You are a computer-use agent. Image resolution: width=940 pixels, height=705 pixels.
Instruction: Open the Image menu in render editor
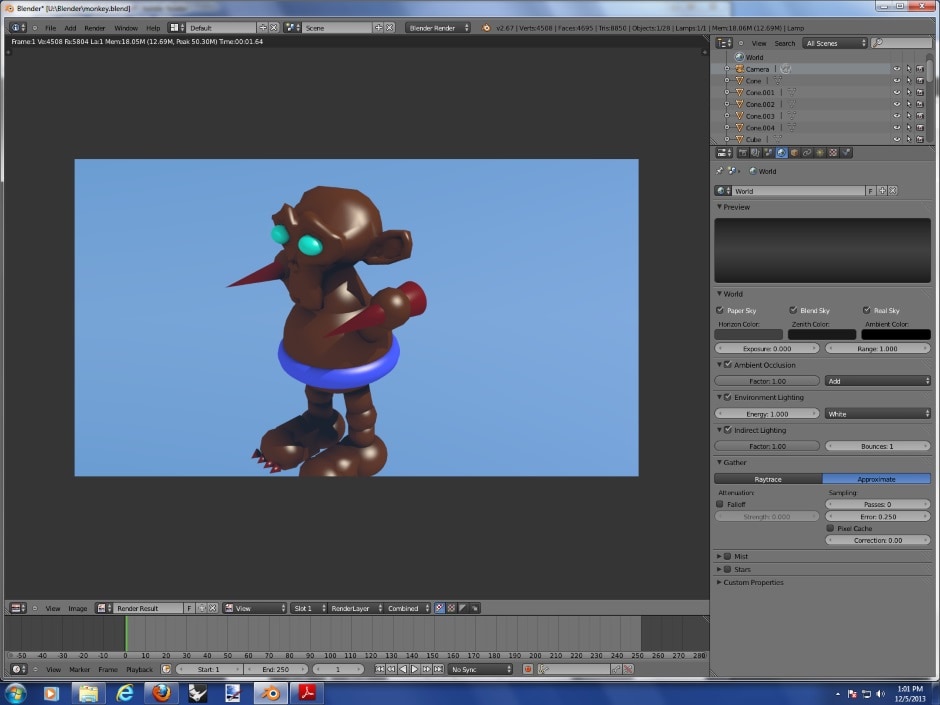tap(78, 608)
